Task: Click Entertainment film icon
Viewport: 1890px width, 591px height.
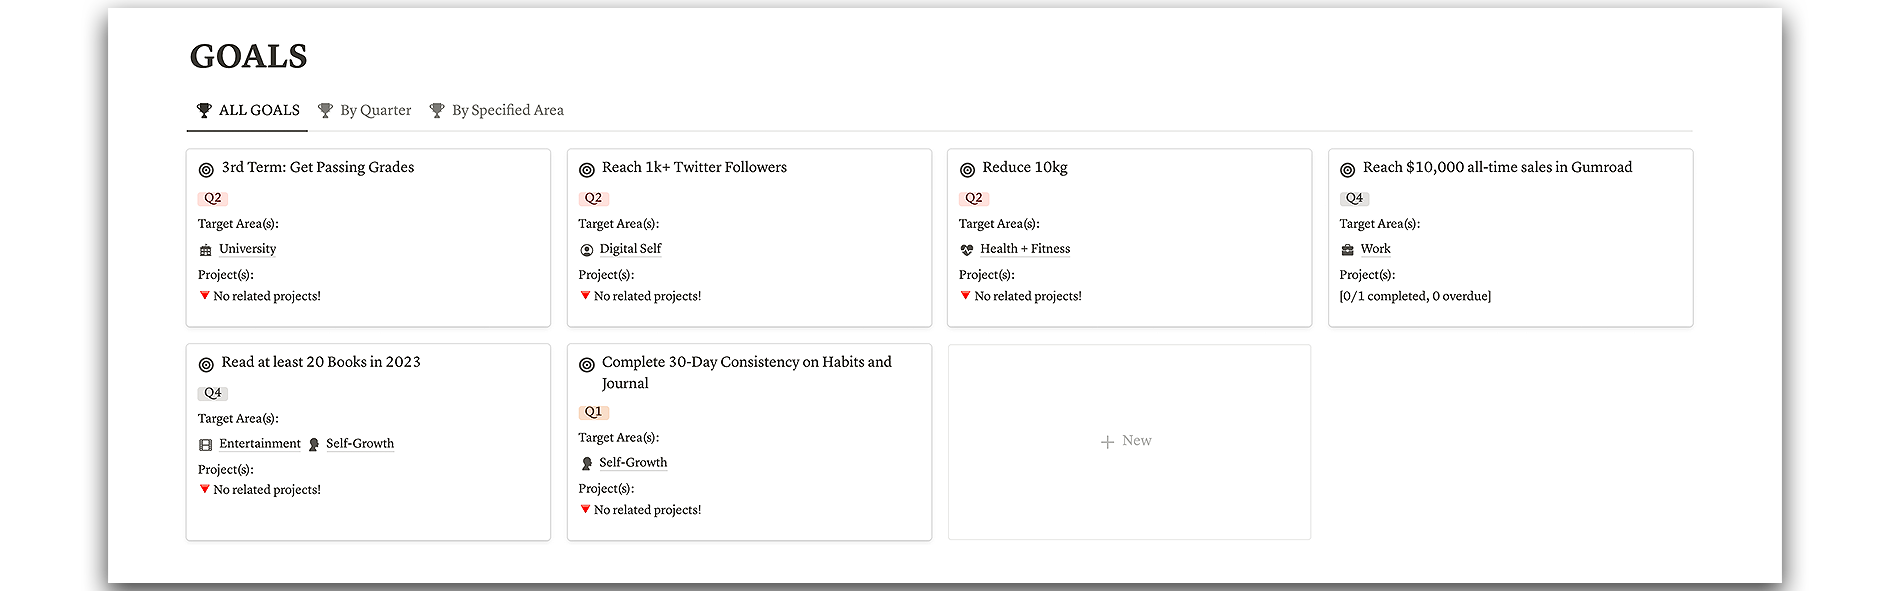Action: coord(206,445)
